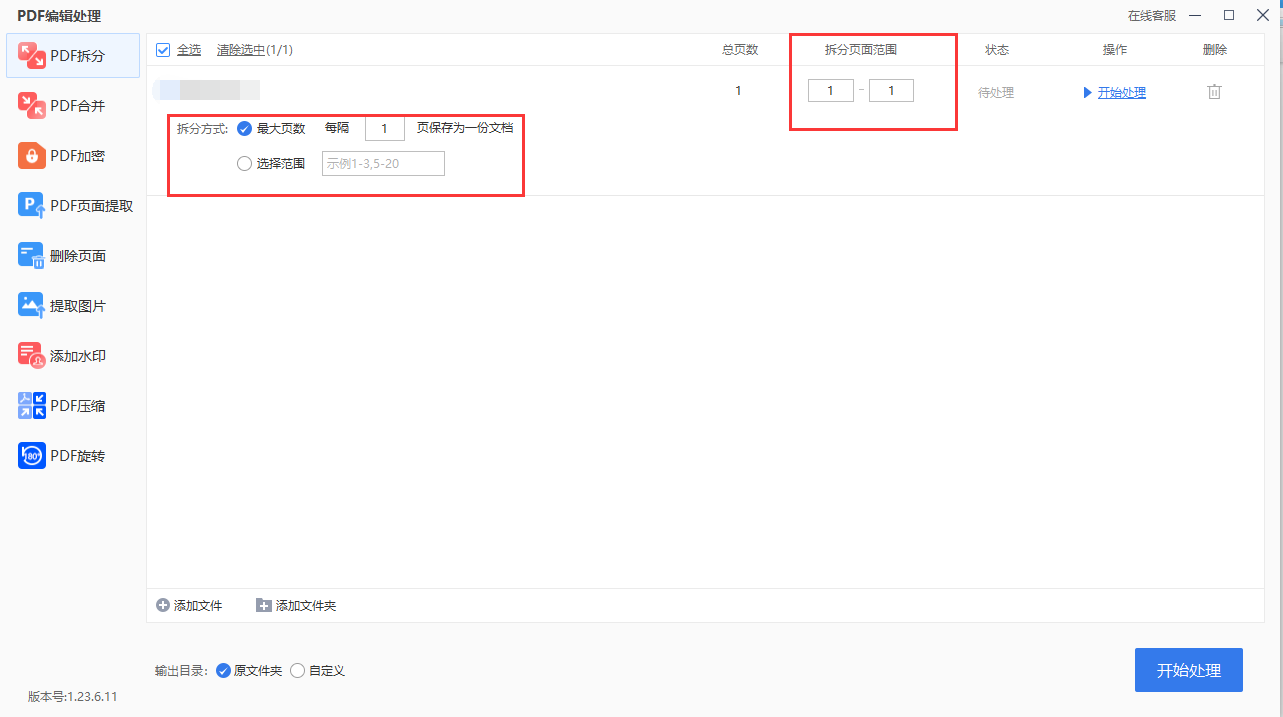The image size is (1283, 717).
Task: Click the play triangle beside 开始处理 link
Action: coord(1088,93)
